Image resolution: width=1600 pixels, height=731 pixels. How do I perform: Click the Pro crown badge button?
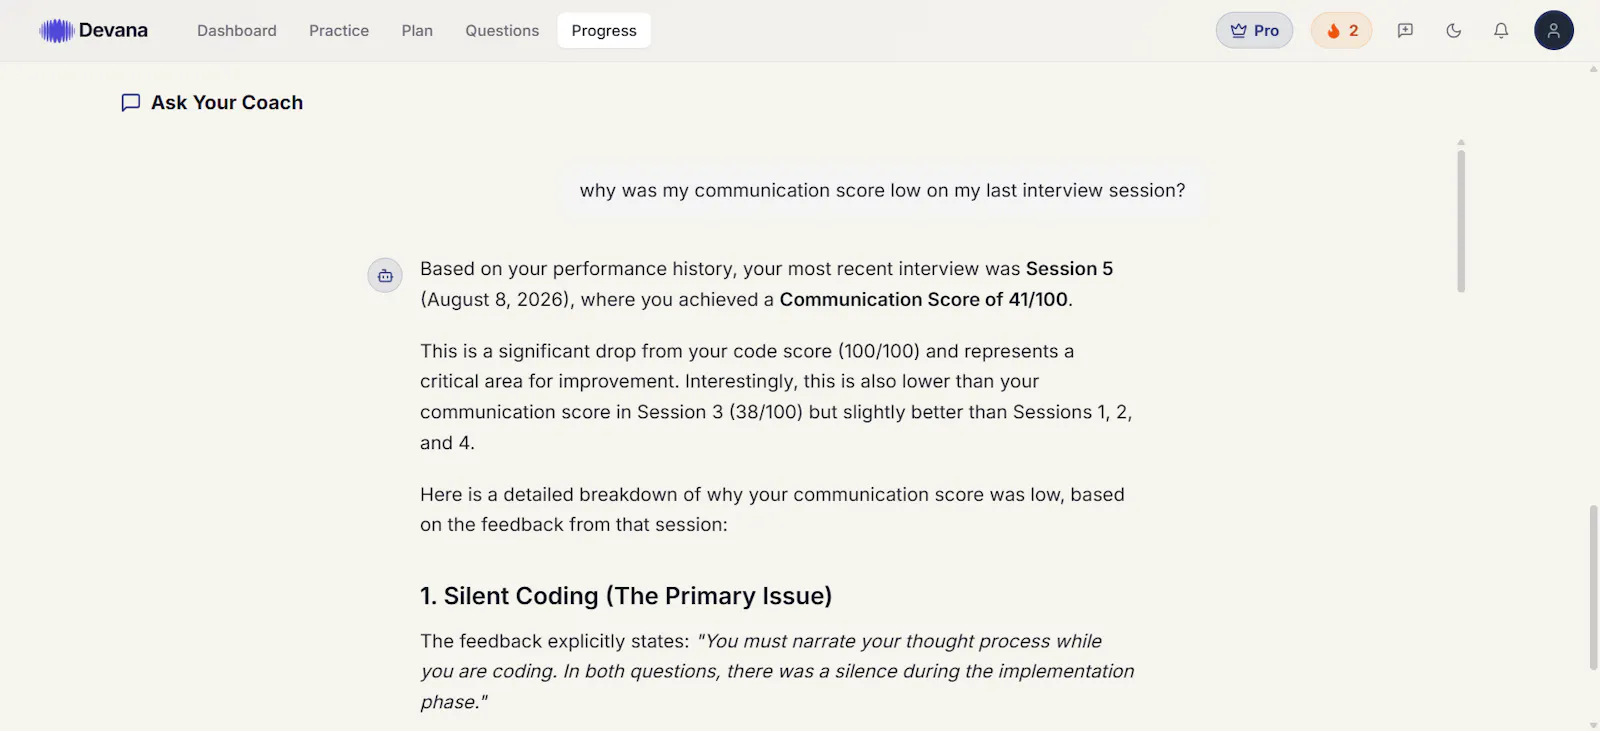pyautogui.click(x=1254, y=31)
